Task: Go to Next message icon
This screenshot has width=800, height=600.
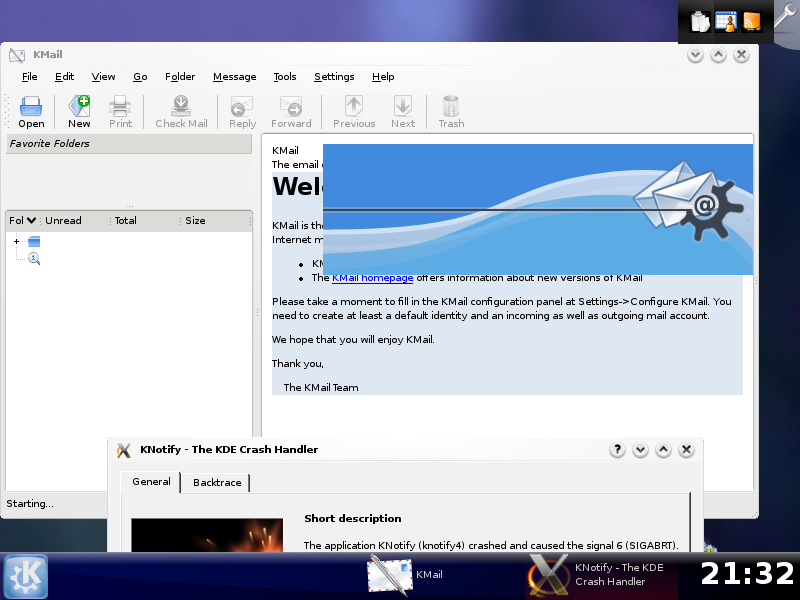Action: click(x=403, y=106)
